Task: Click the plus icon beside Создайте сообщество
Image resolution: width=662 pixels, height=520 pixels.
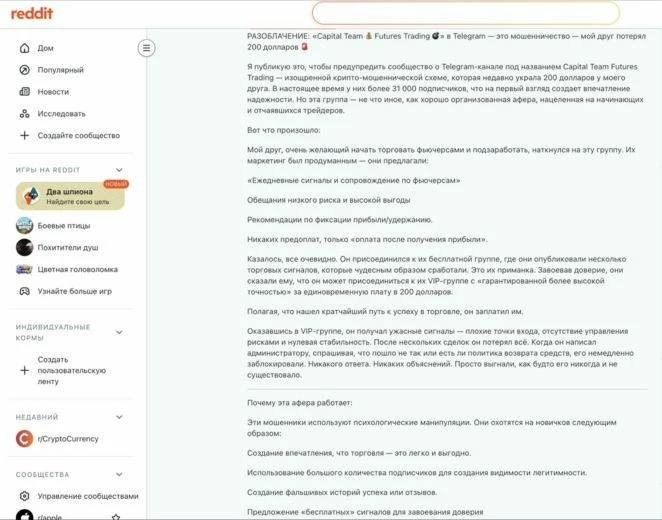Action: coord(25,136)
